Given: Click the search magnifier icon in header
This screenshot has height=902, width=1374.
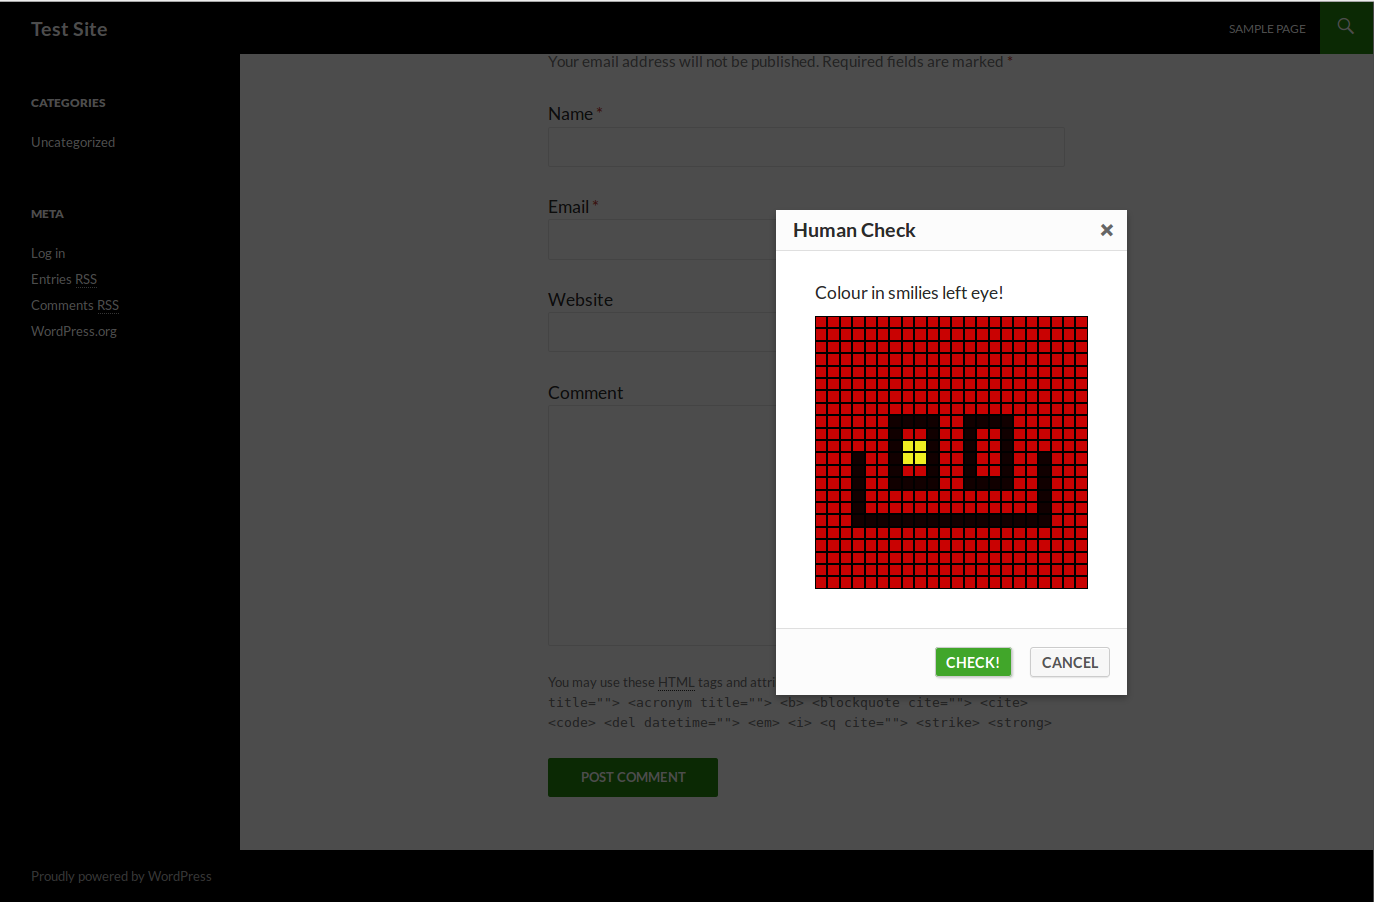Looking at the screenshot, I should pyautogui.click(x=1346, y=27).
